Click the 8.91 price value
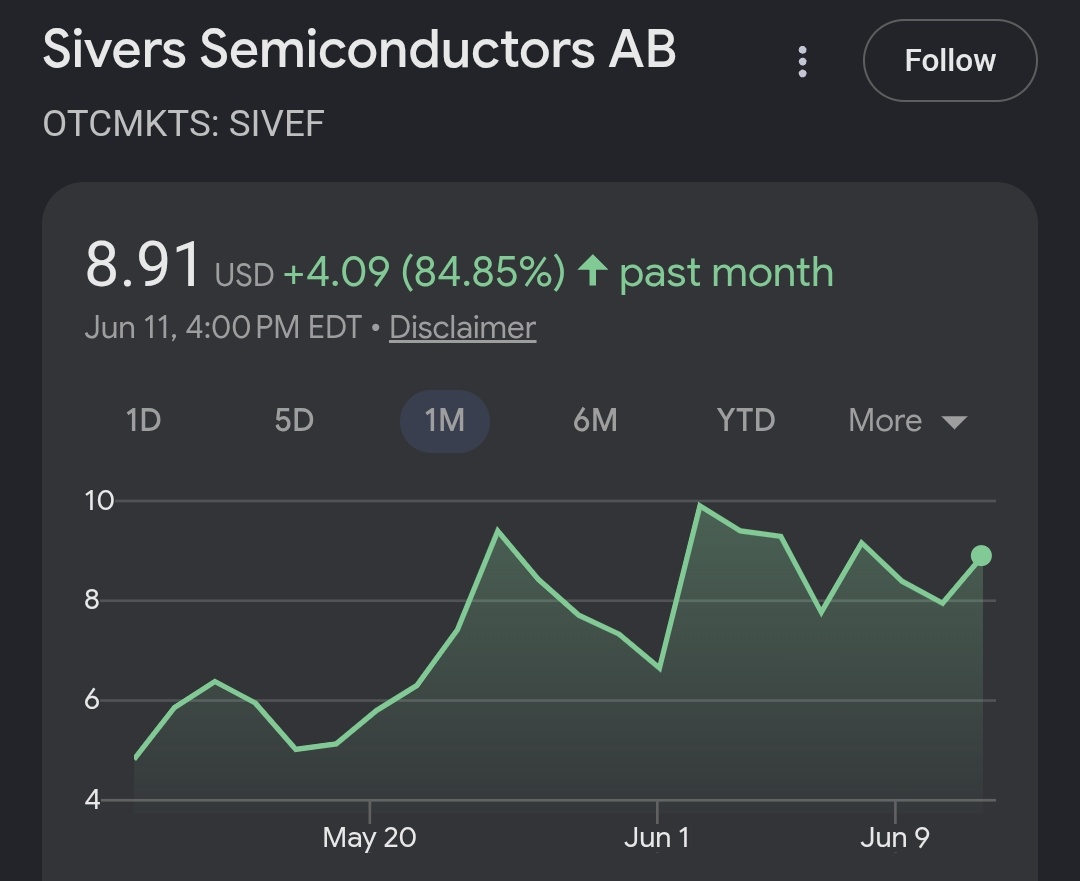This screenshot has width=1080, height=881. [x=143, y=265]
